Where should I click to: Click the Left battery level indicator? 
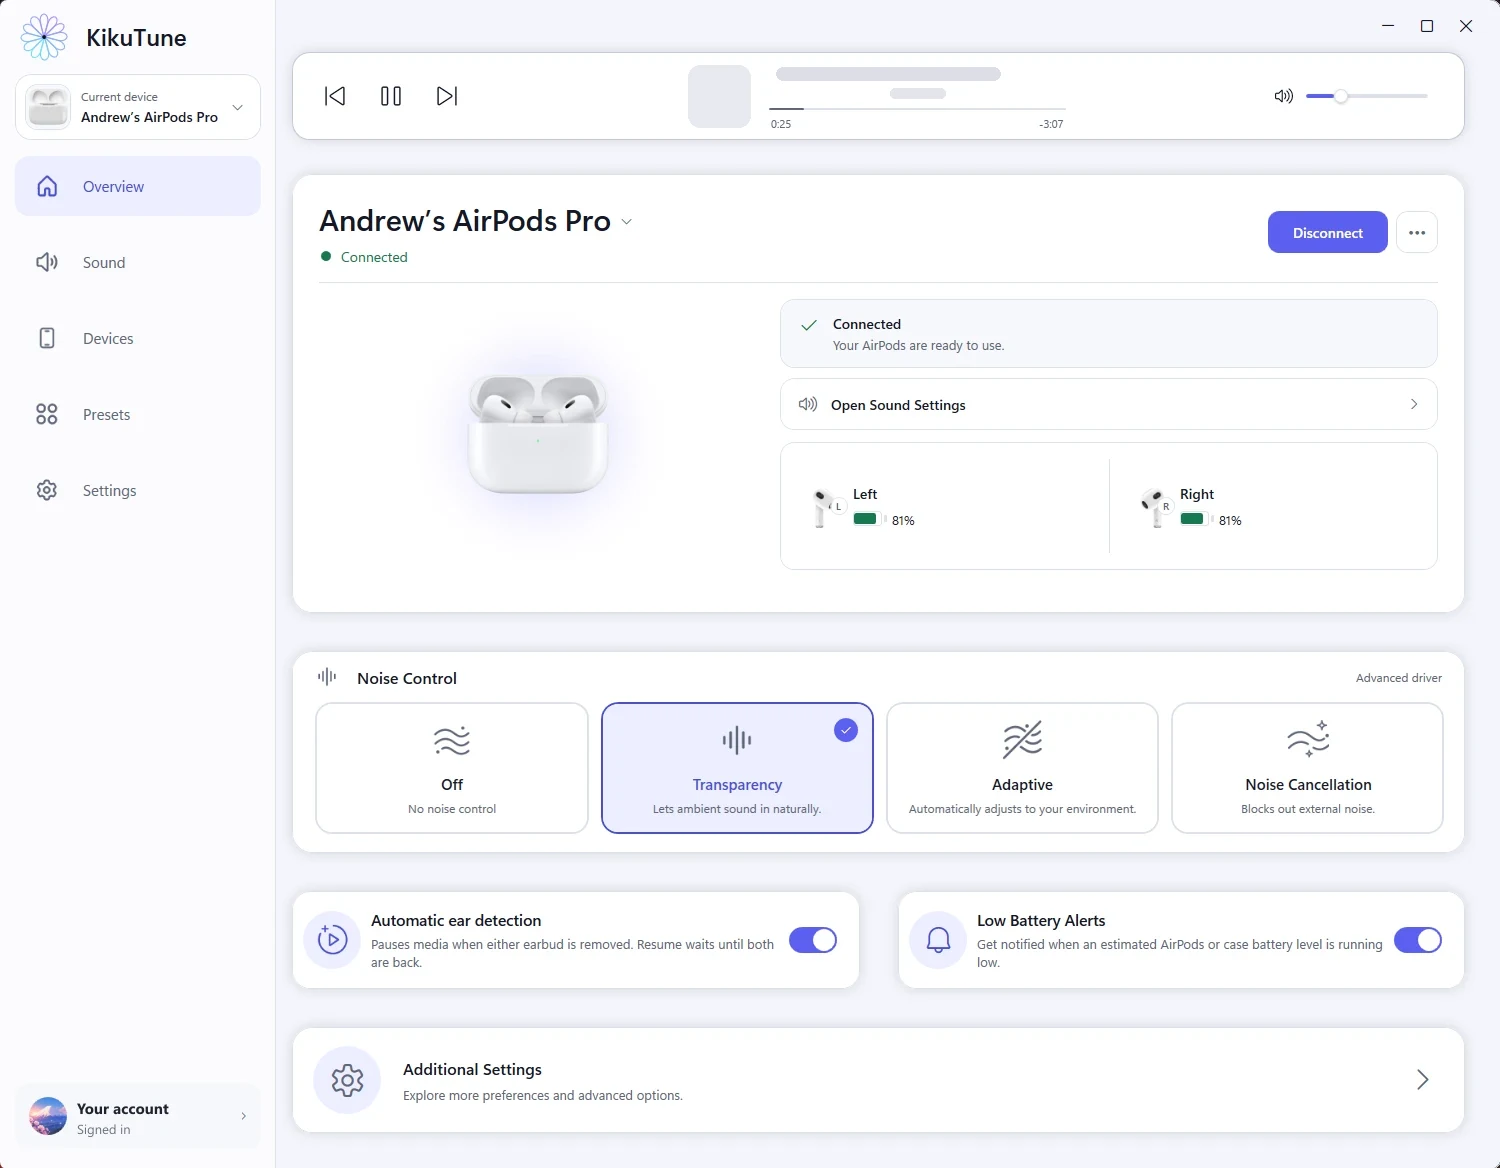pos(870,519)
